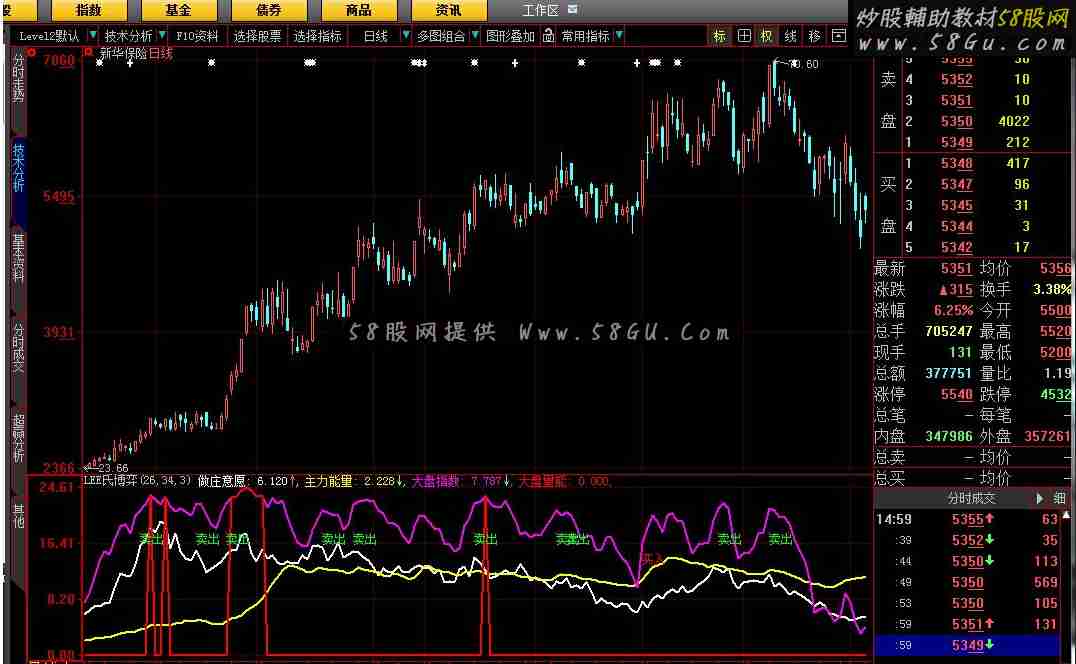Click the 新华保险日线 chart title
Screen dimensions: 1076x664
point(136,53)
